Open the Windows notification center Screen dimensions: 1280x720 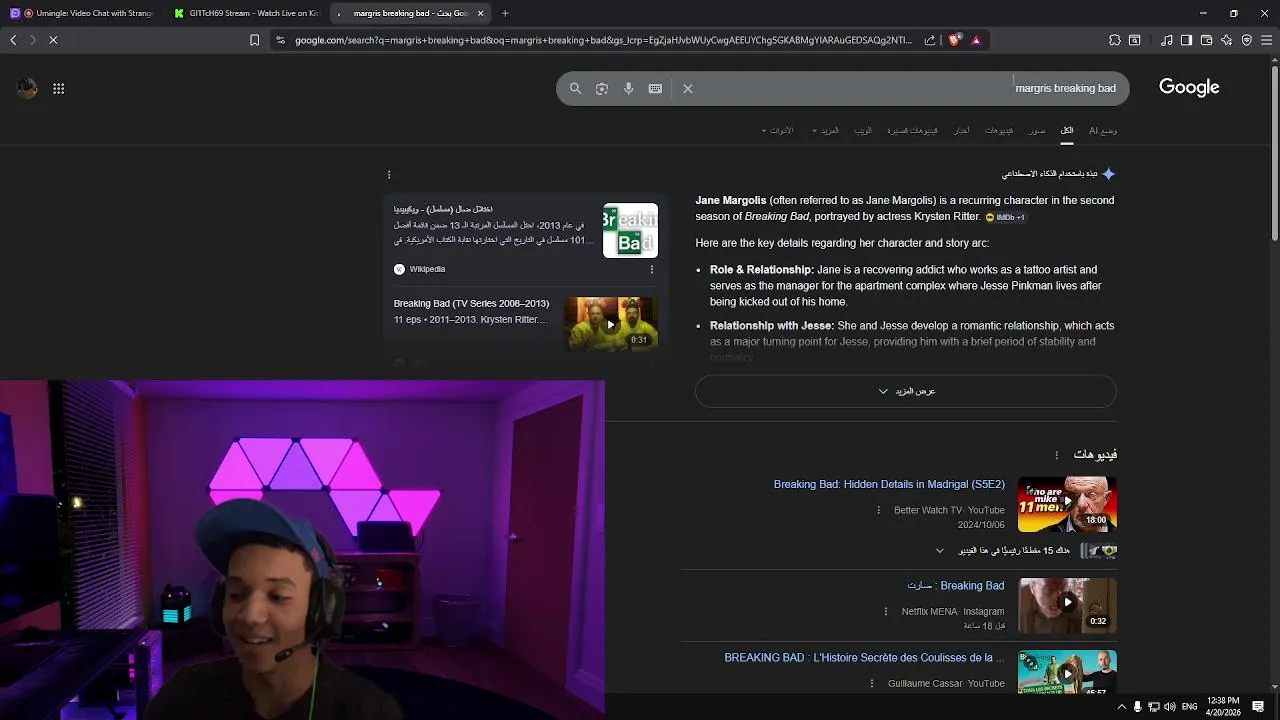click(1258, 707)
